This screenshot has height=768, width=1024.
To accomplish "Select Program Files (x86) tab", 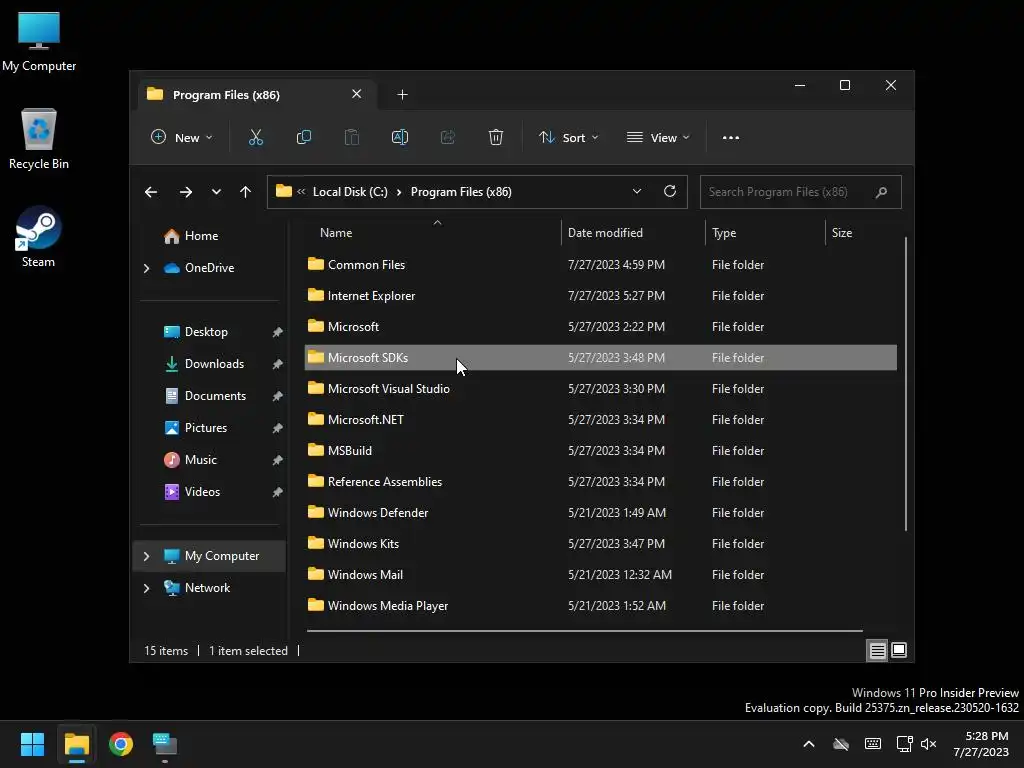I will pyautogui.click(x=255, y=95).
